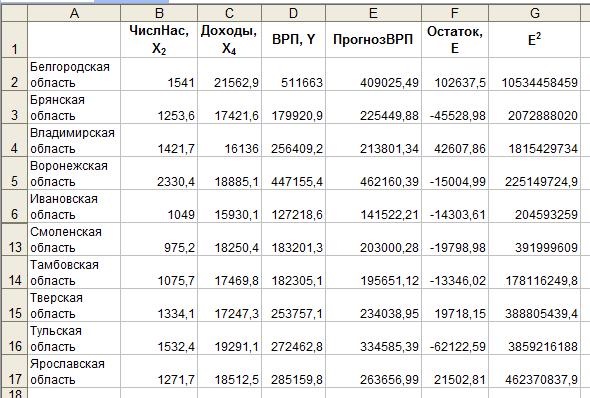
Task: Click cell with value 1049
Action: pos(159,206)
